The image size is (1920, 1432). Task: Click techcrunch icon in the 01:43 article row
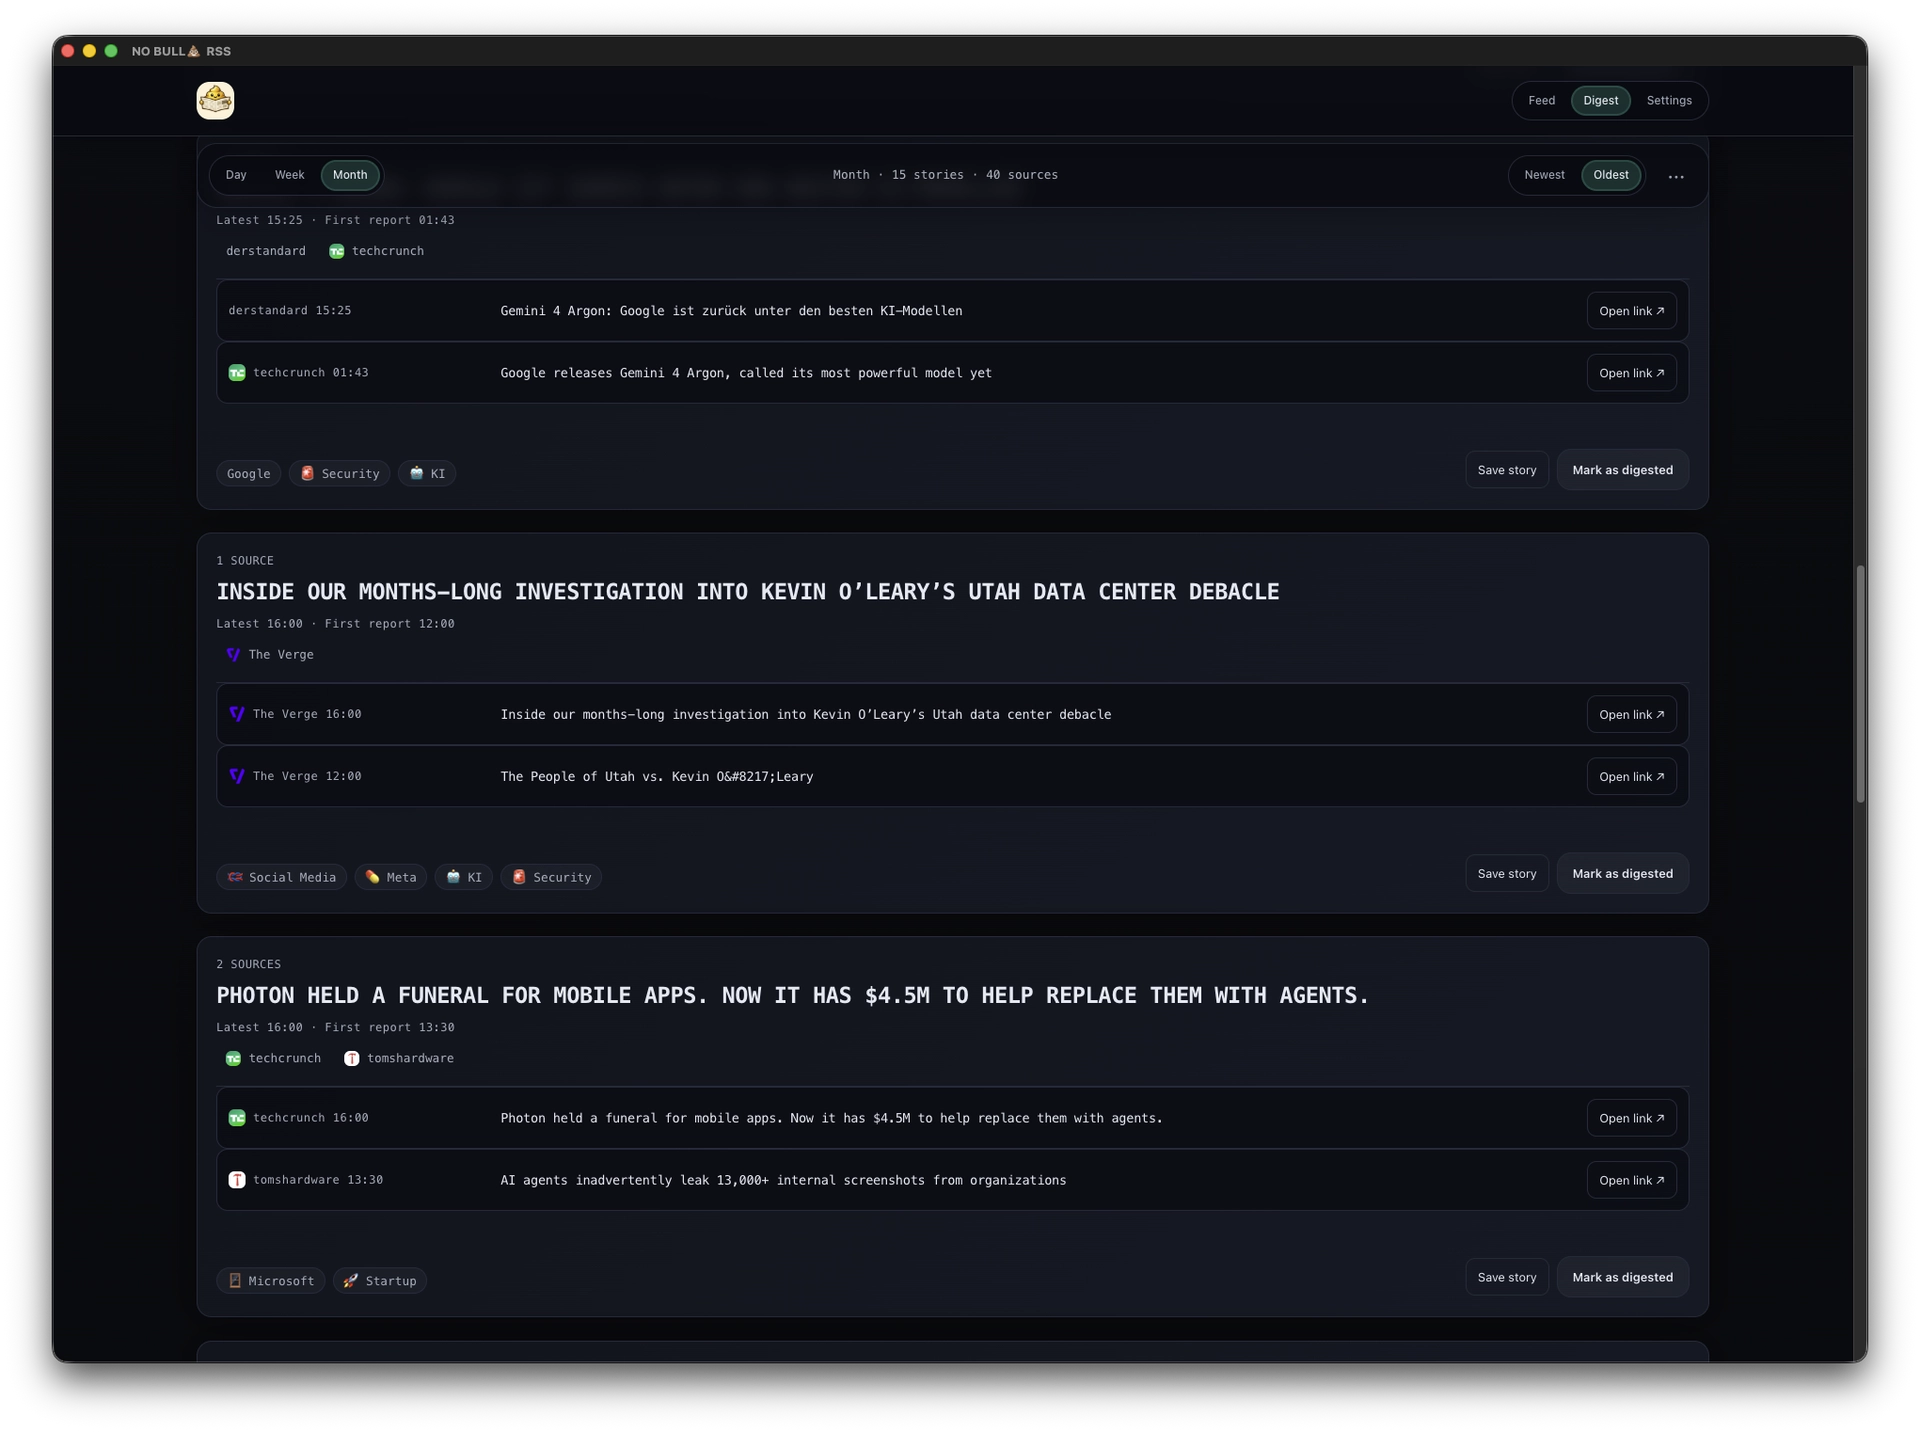pyautogui.click(x=237, y=372)
